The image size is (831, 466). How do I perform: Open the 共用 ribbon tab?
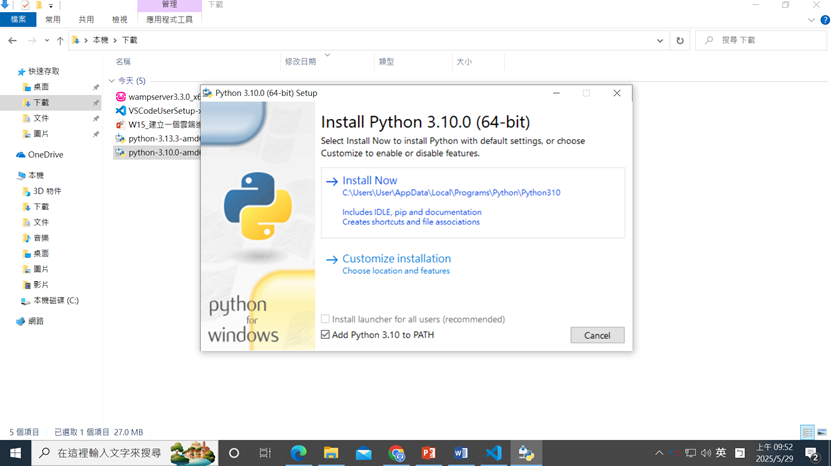tap(86, 20)
